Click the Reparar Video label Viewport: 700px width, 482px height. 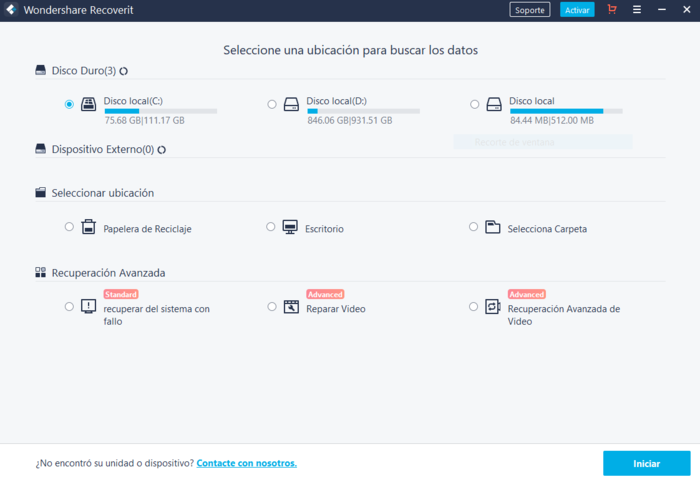[x=336, y=309]
